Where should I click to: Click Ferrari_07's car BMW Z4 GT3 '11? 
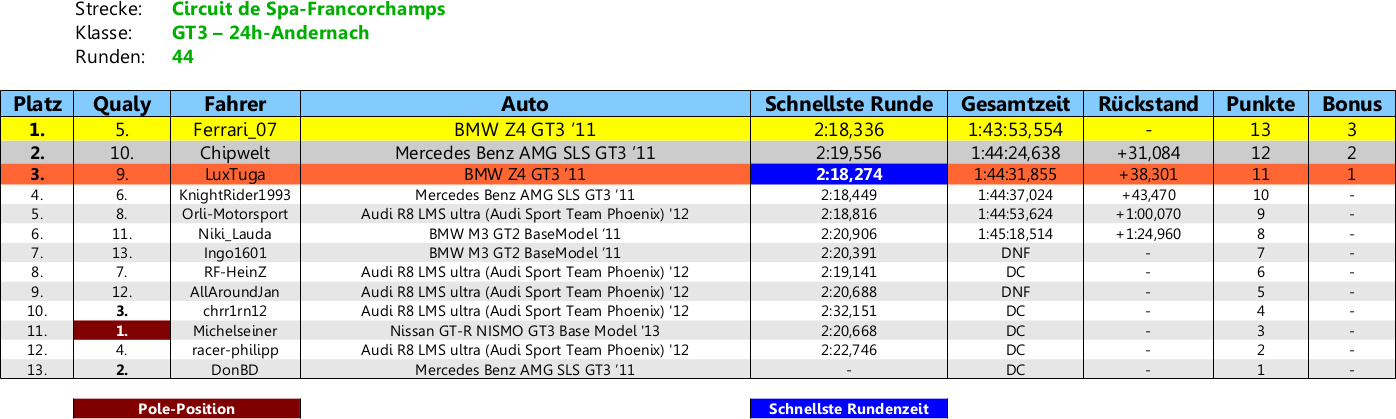(525, 129)
